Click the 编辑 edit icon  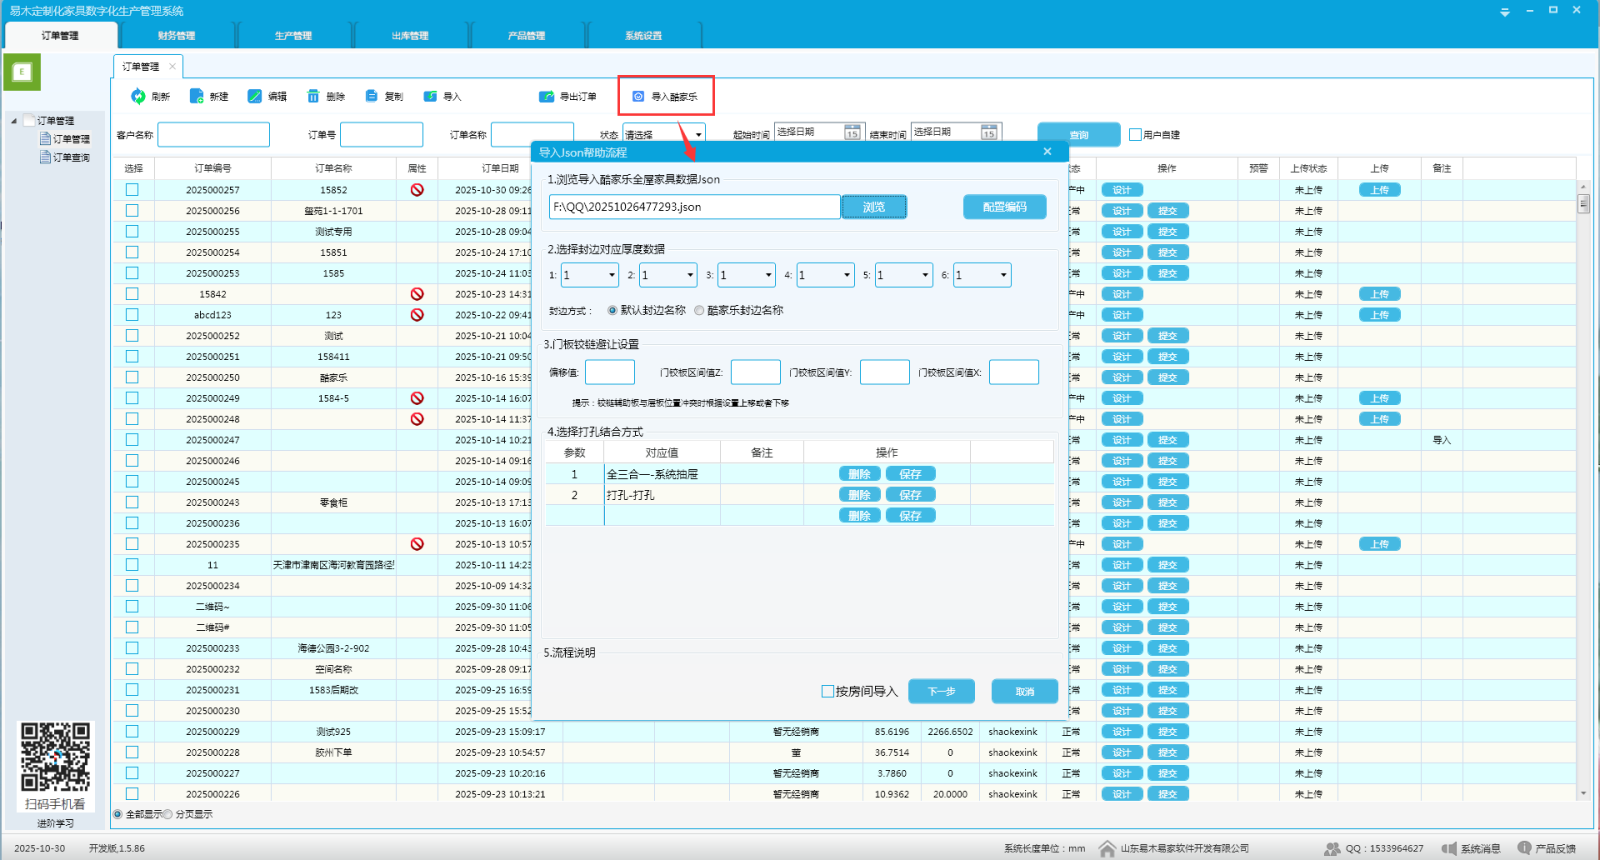pos(255,96)
